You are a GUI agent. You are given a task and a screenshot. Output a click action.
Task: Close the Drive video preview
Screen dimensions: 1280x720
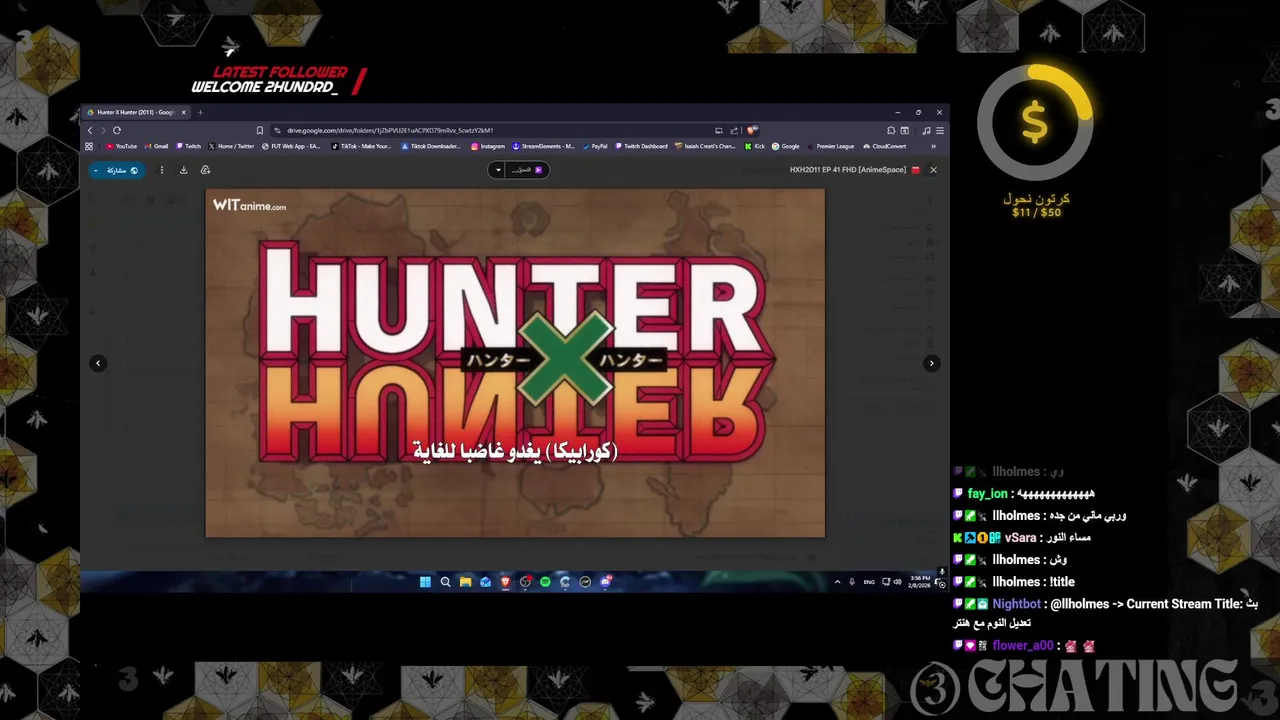tap(933, 170)
